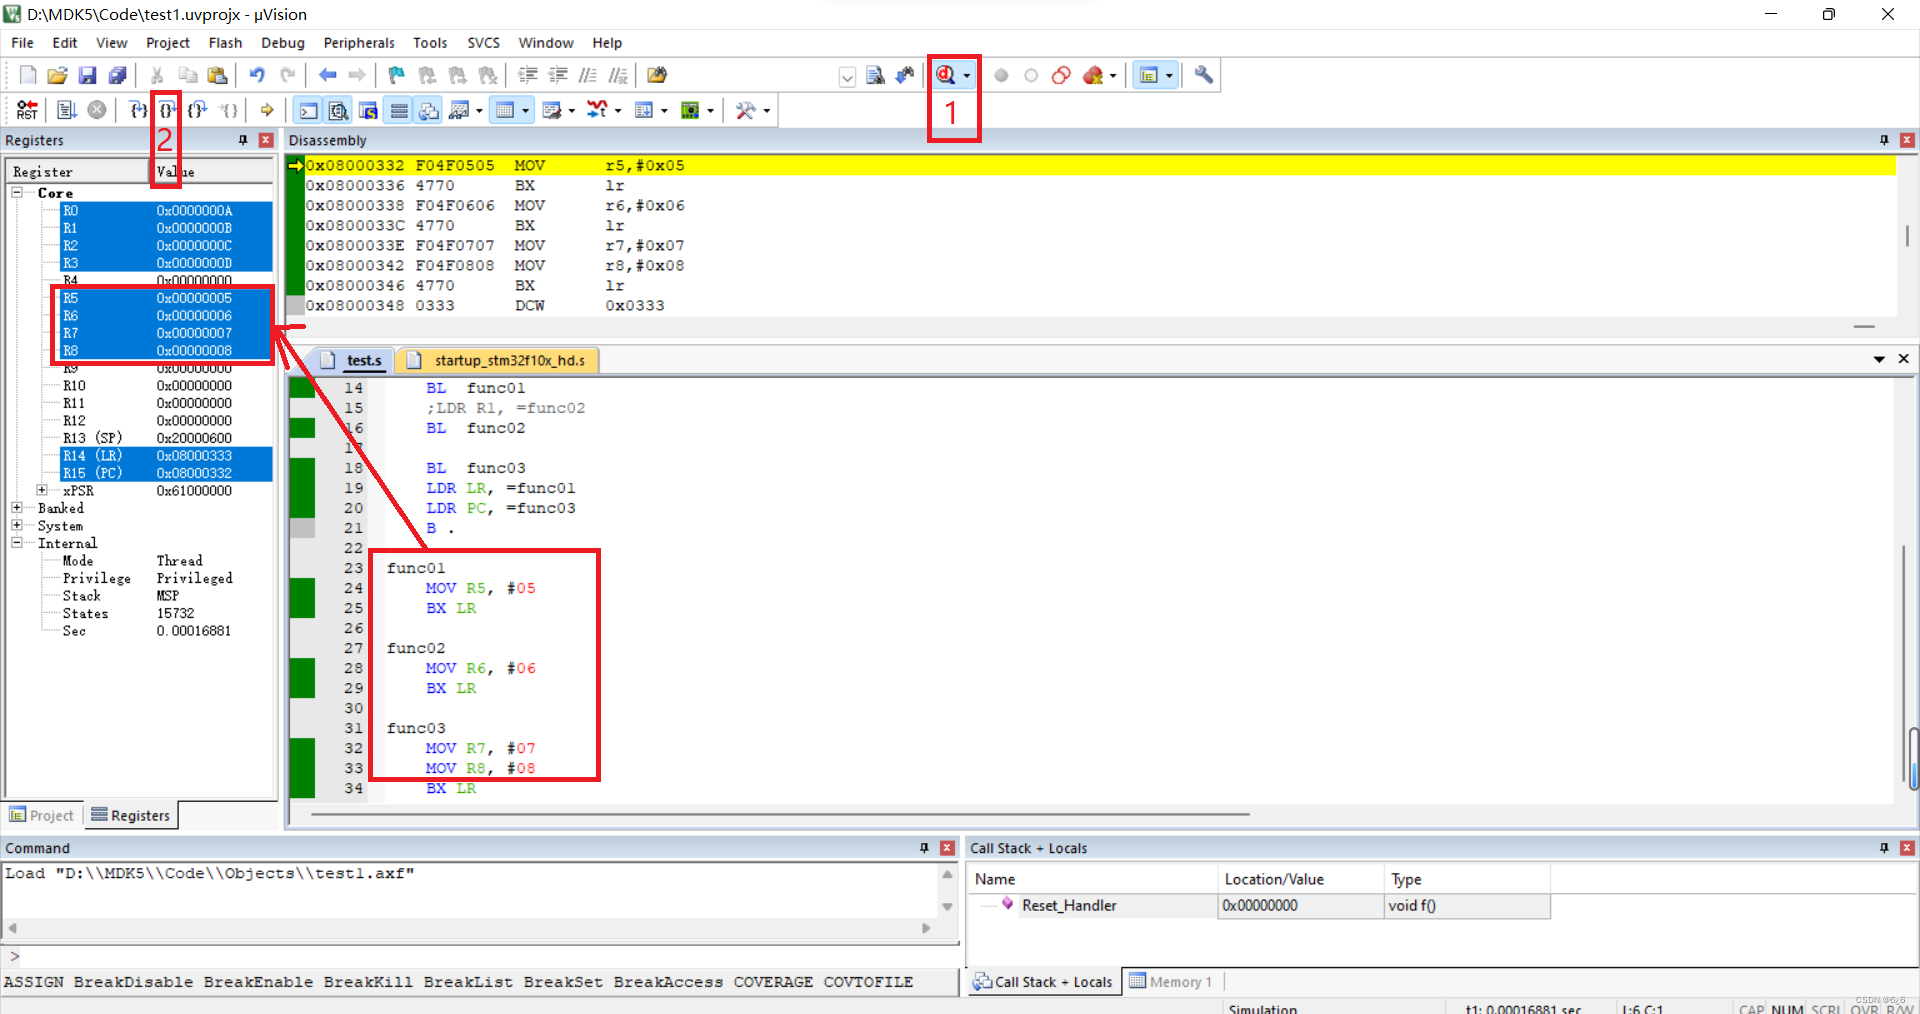Image resolution: width=1920 pixels, height=1014 pixels.
Task: Click the Open file folder icon
Action: [x=58, y=75]
